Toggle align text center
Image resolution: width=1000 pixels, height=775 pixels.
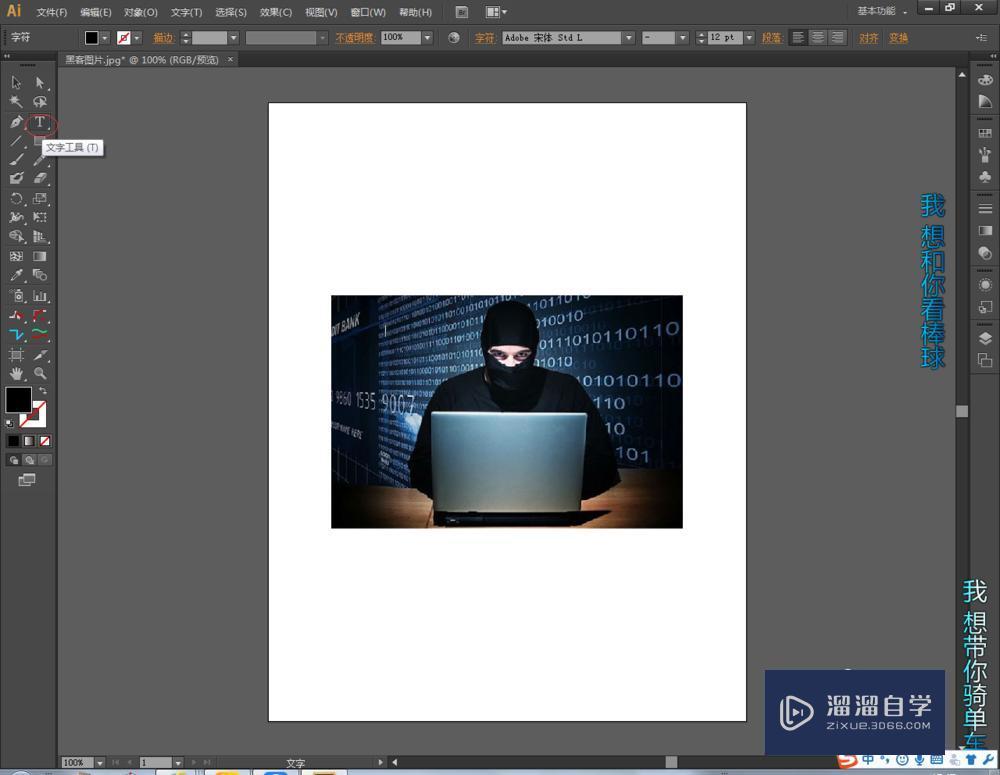tap(817, 38)
